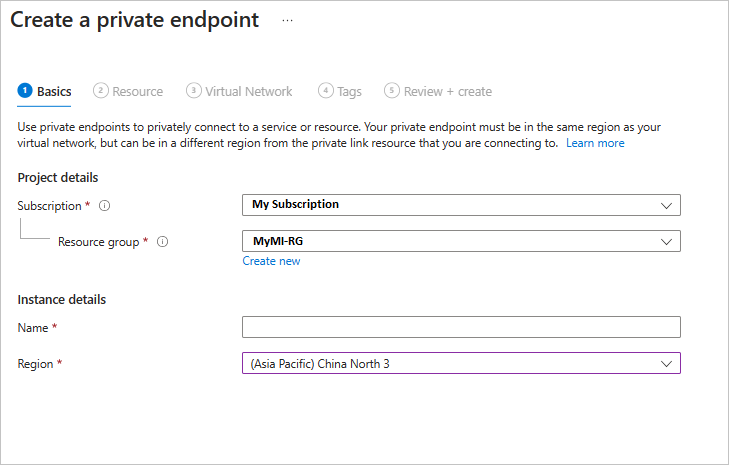
Task: Click the step 3 Virtual Network circle icon
Action: (193, 91)
